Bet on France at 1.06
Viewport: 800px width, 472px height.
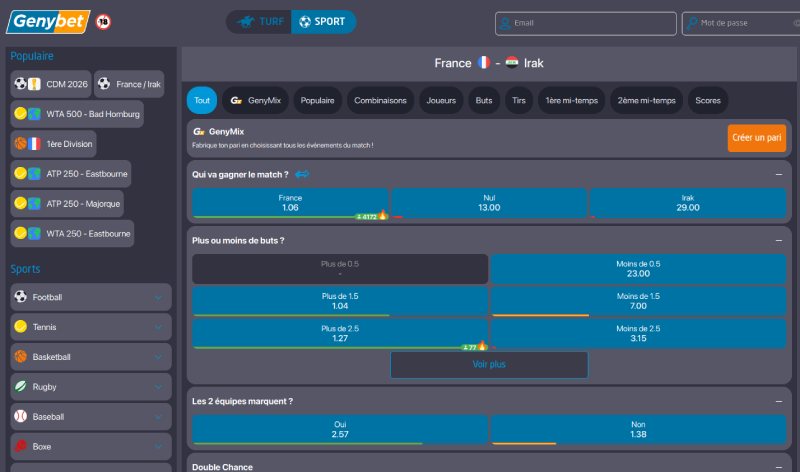pyautogui.click(x=290, y=203)
